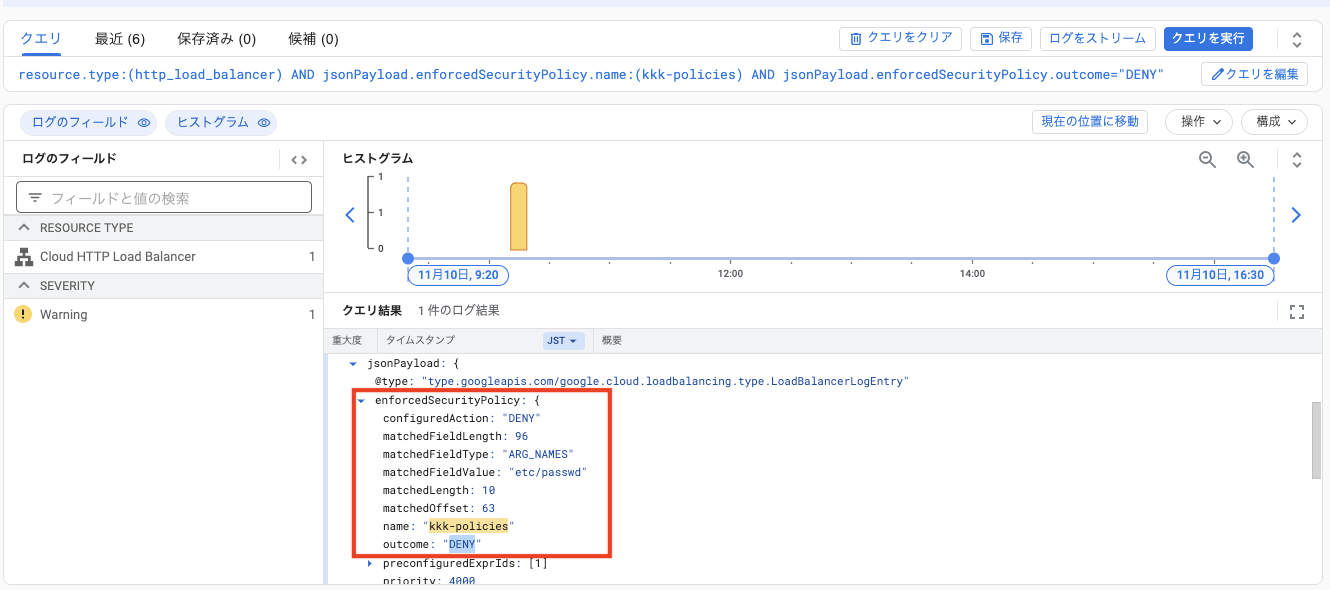
Task: Click the 11月10日, 9:20 start time label
Action: coord(459,274)
